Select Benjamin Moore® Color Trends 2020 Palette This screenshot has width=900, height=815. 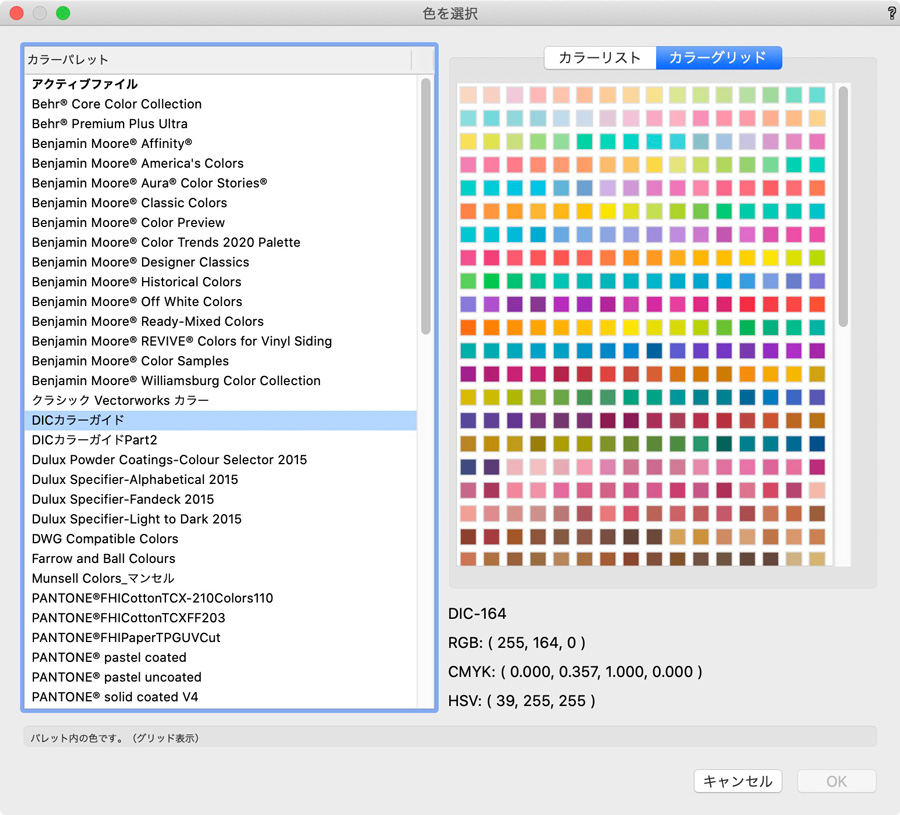pyautogui.click(x=220, y=243)
